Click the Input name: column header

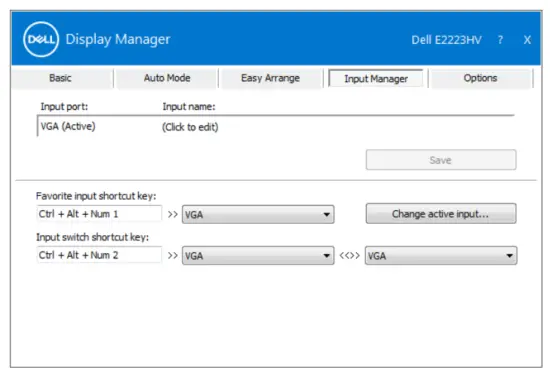point(189,106)
